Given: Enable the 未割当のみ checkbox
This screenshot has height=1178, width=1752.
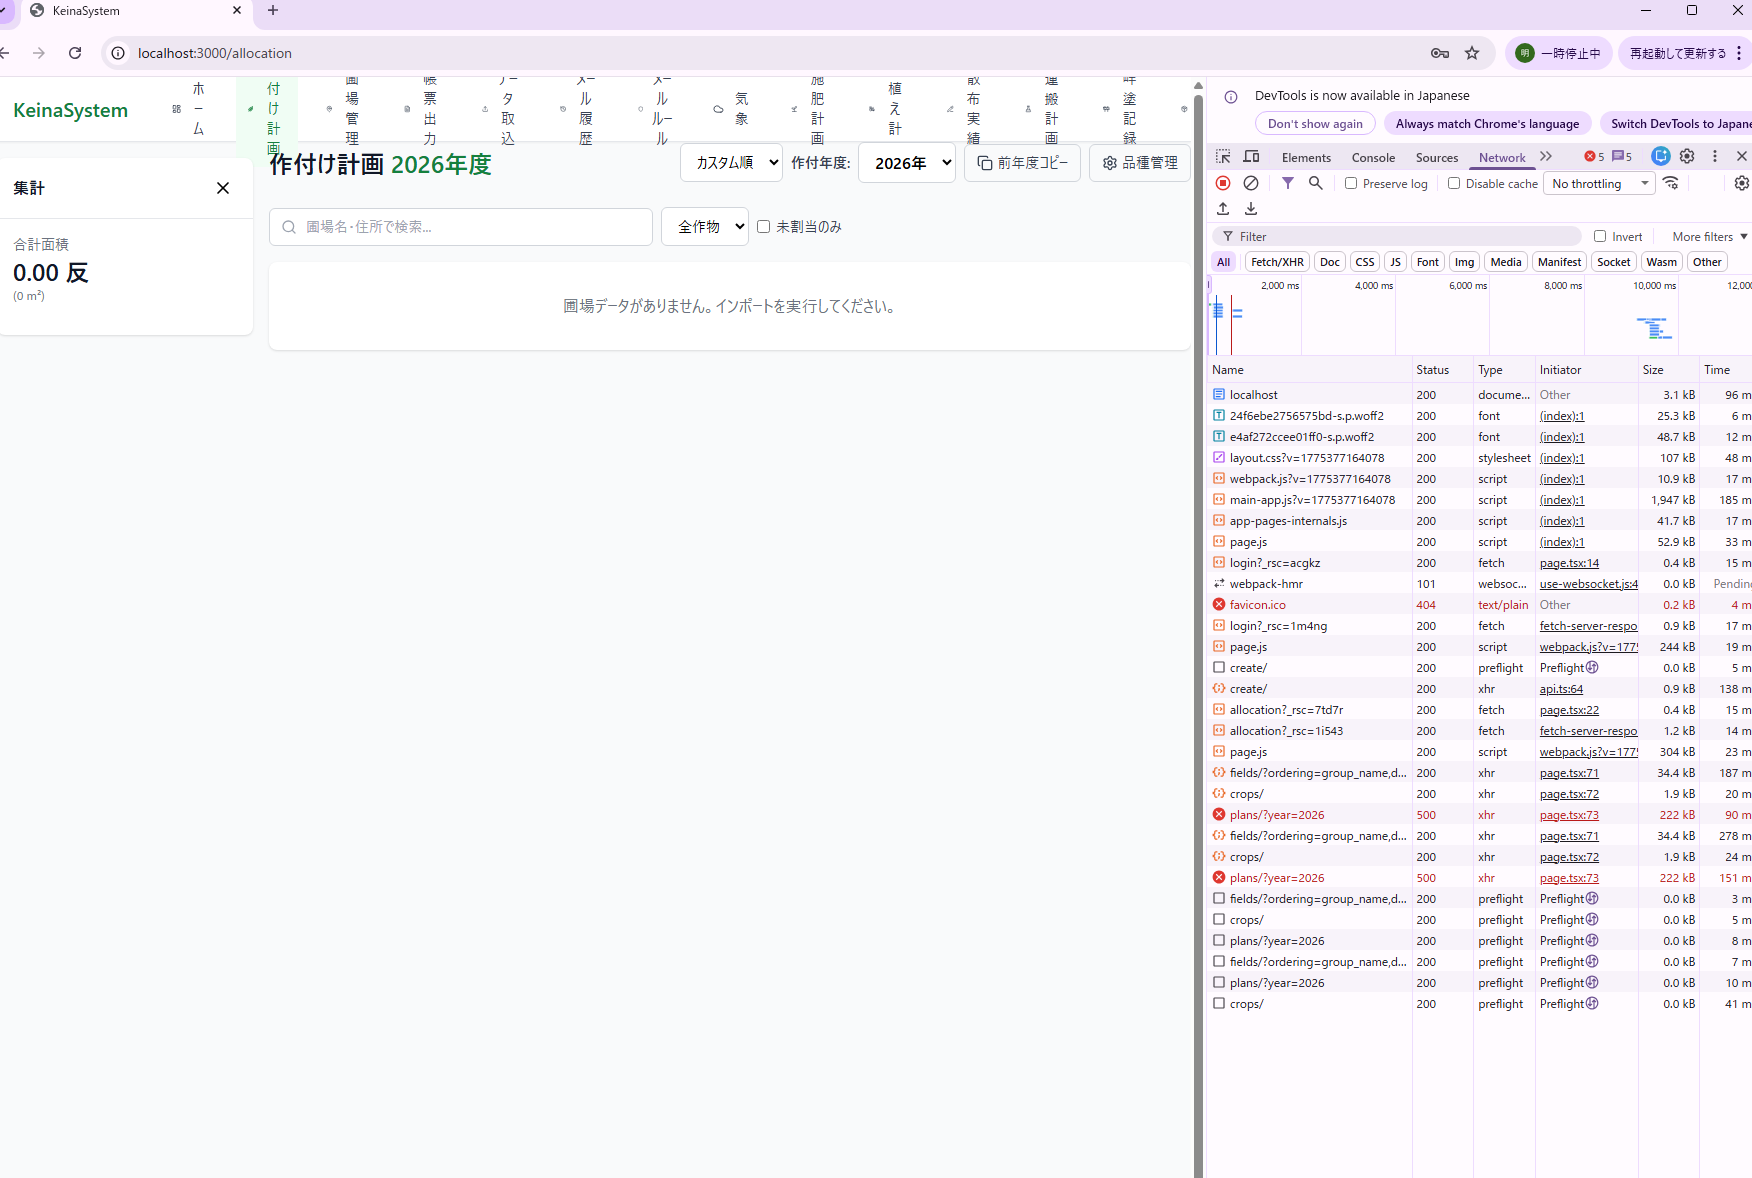Looking at the screenshot, I should [x=764, y=227].
